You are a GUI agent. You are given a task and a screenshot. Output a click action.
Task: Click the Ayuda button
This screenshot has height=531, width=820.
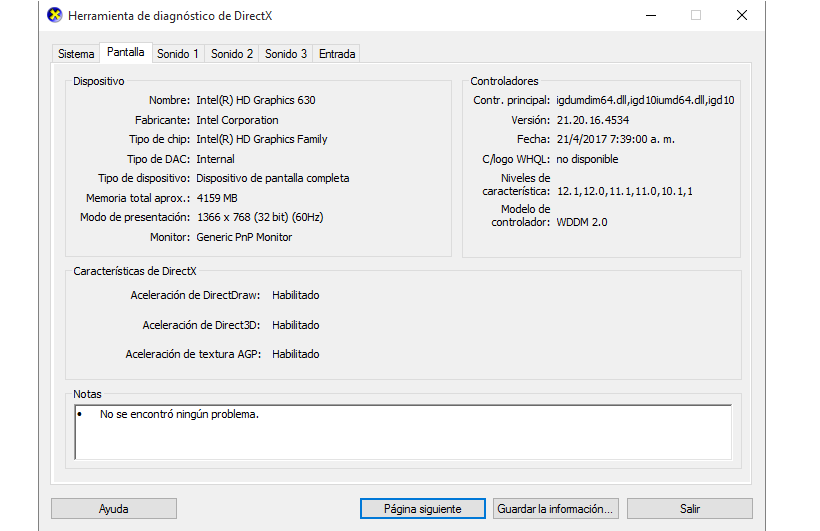pyautogui.click(x=113, y=509)
